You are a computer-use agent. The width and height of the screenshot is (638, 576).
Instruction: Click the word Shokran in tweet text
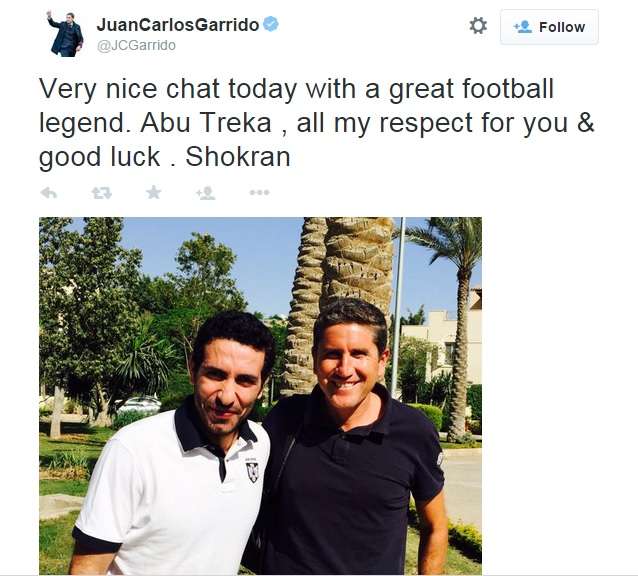pos(238,157)
